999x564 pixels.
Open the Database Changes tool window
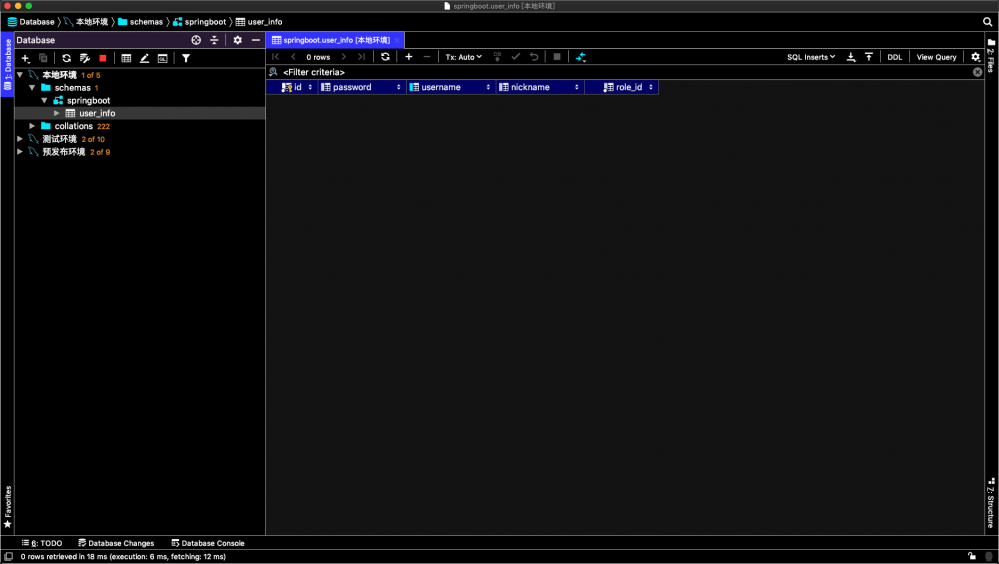[x=116, y=543]
